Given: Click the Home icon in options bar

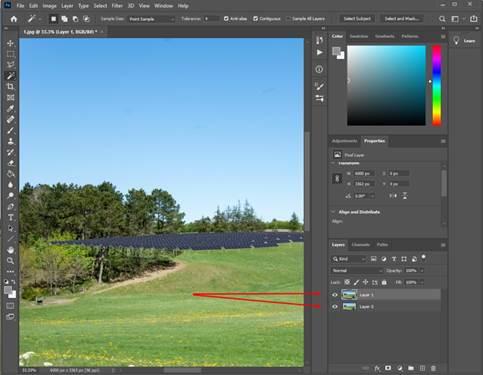Looking at the screenshot, I should 14,19.
